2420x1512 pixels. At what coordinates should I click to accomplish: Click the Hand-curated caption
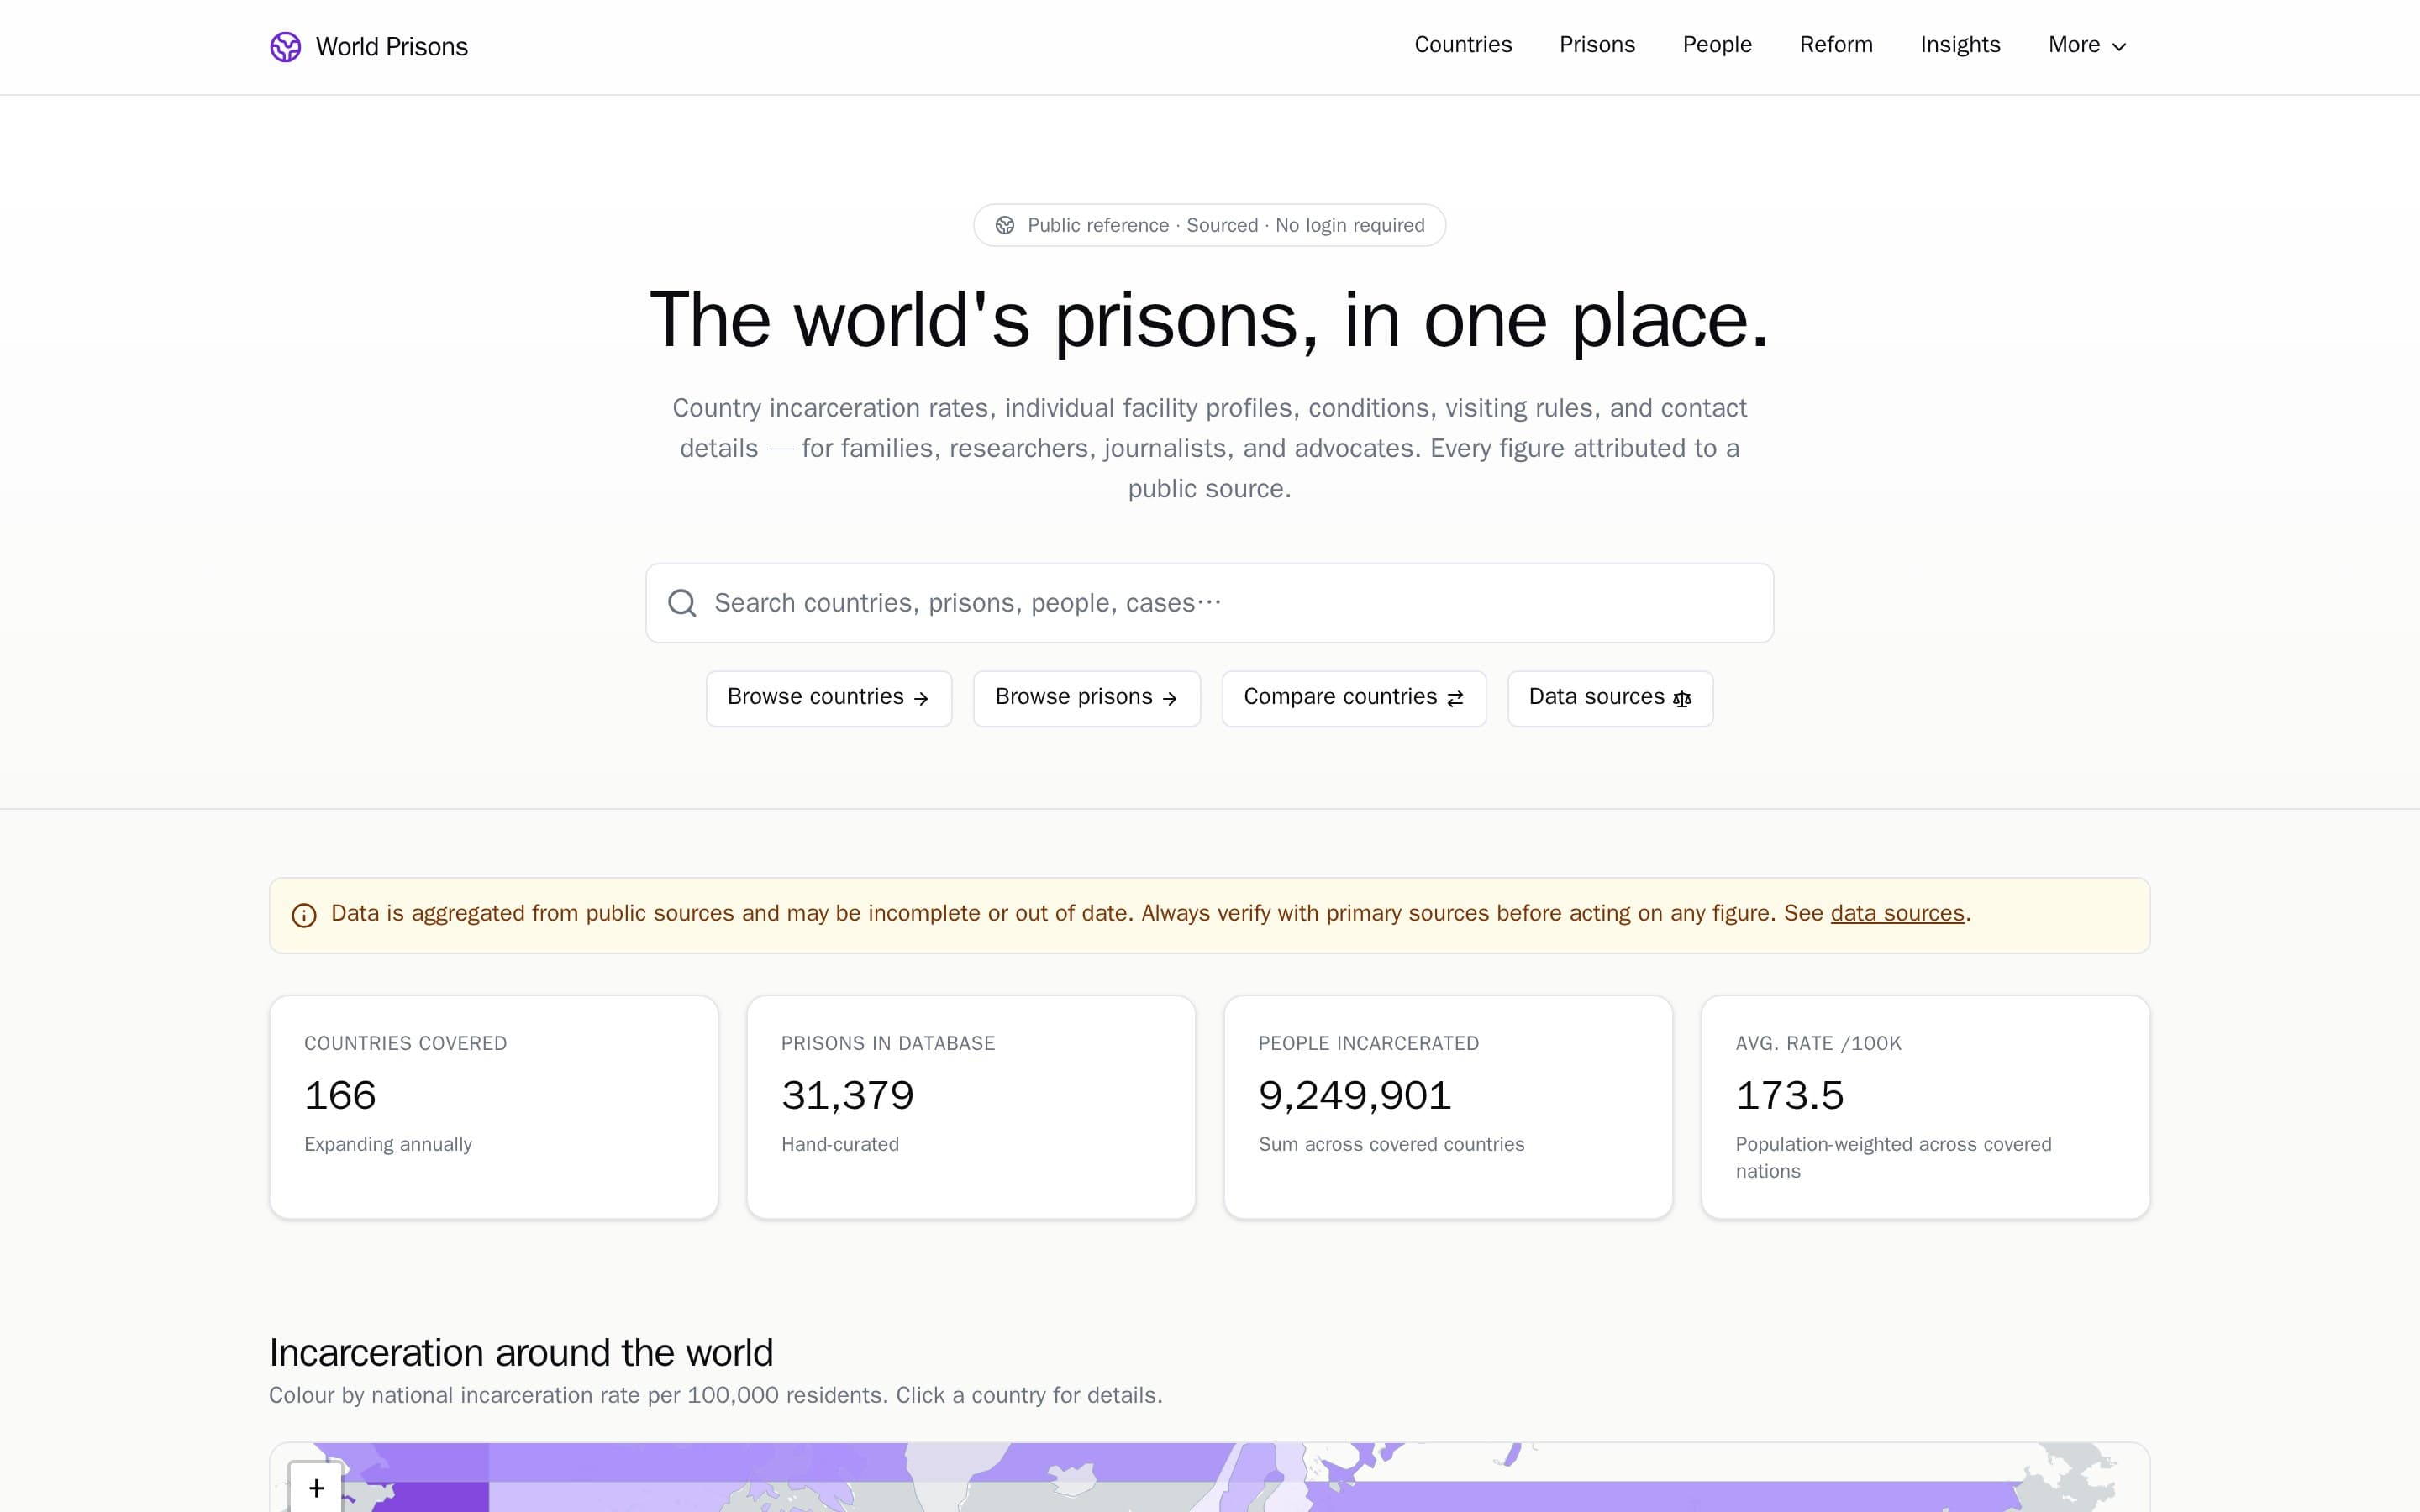[x=840, y=1144]
